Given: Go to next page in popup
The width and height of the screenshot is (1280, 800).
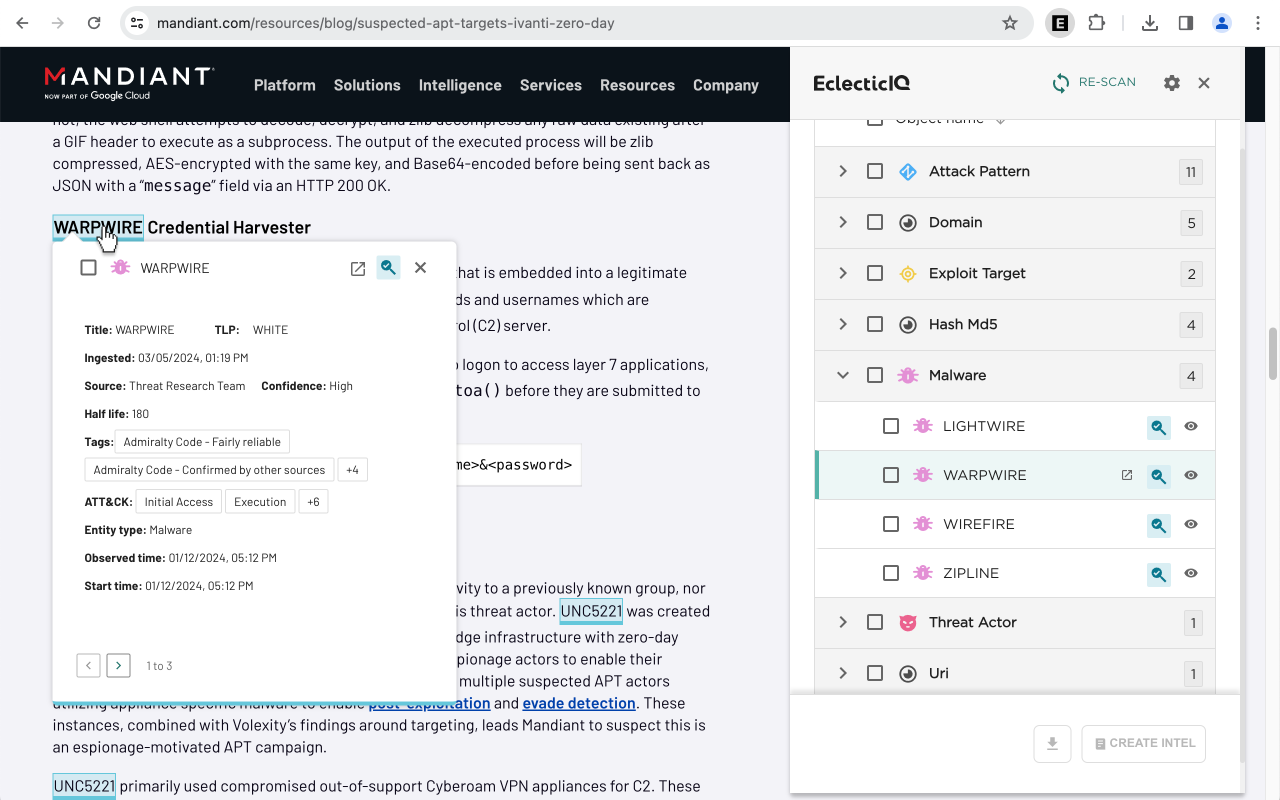Looking at the screenshot, I should [x=118, y=665].
